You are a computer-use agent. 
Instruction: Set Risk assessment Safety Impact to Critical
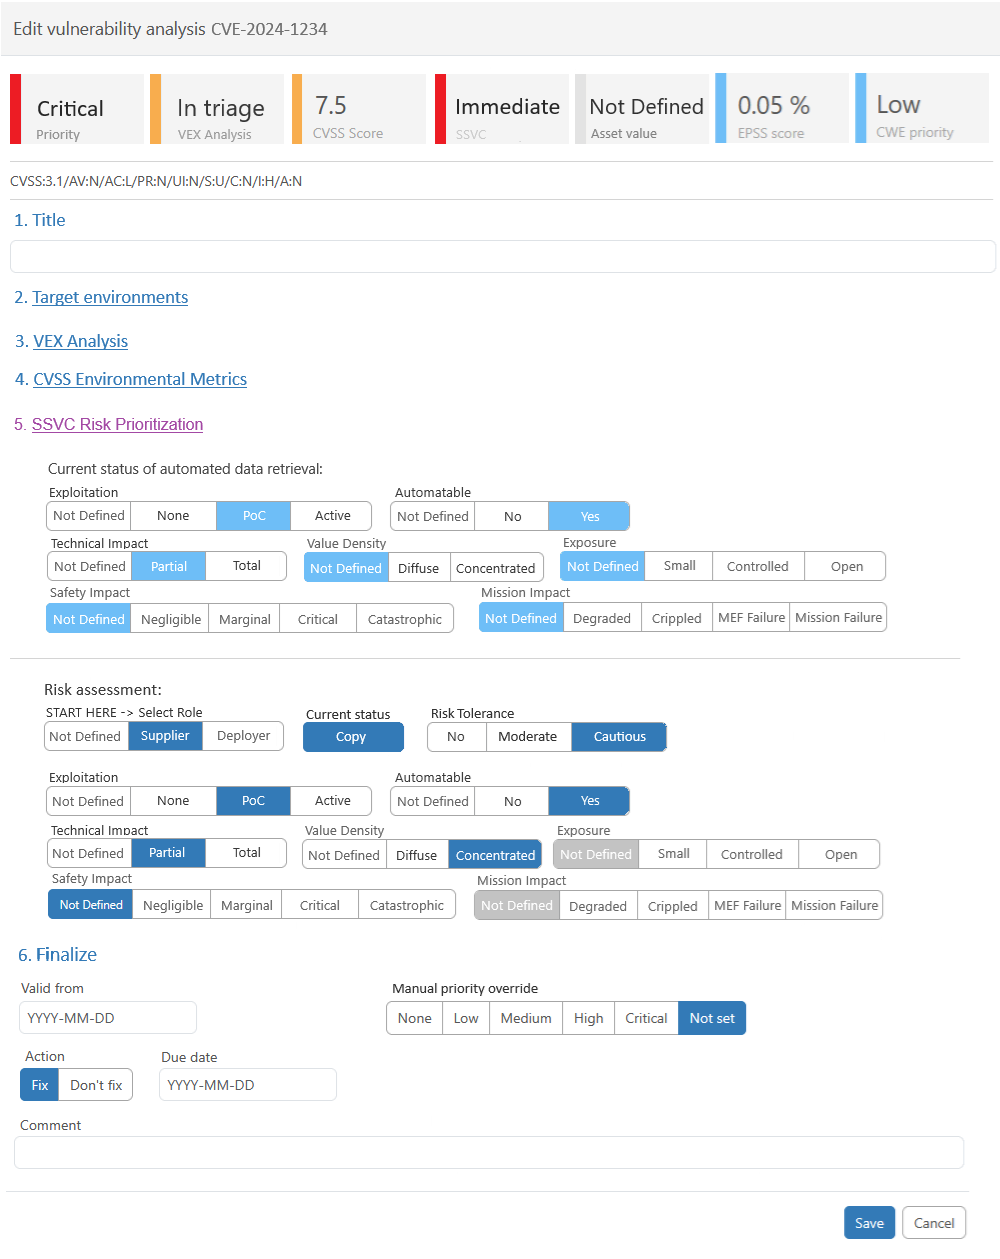(x=320, y=905)
